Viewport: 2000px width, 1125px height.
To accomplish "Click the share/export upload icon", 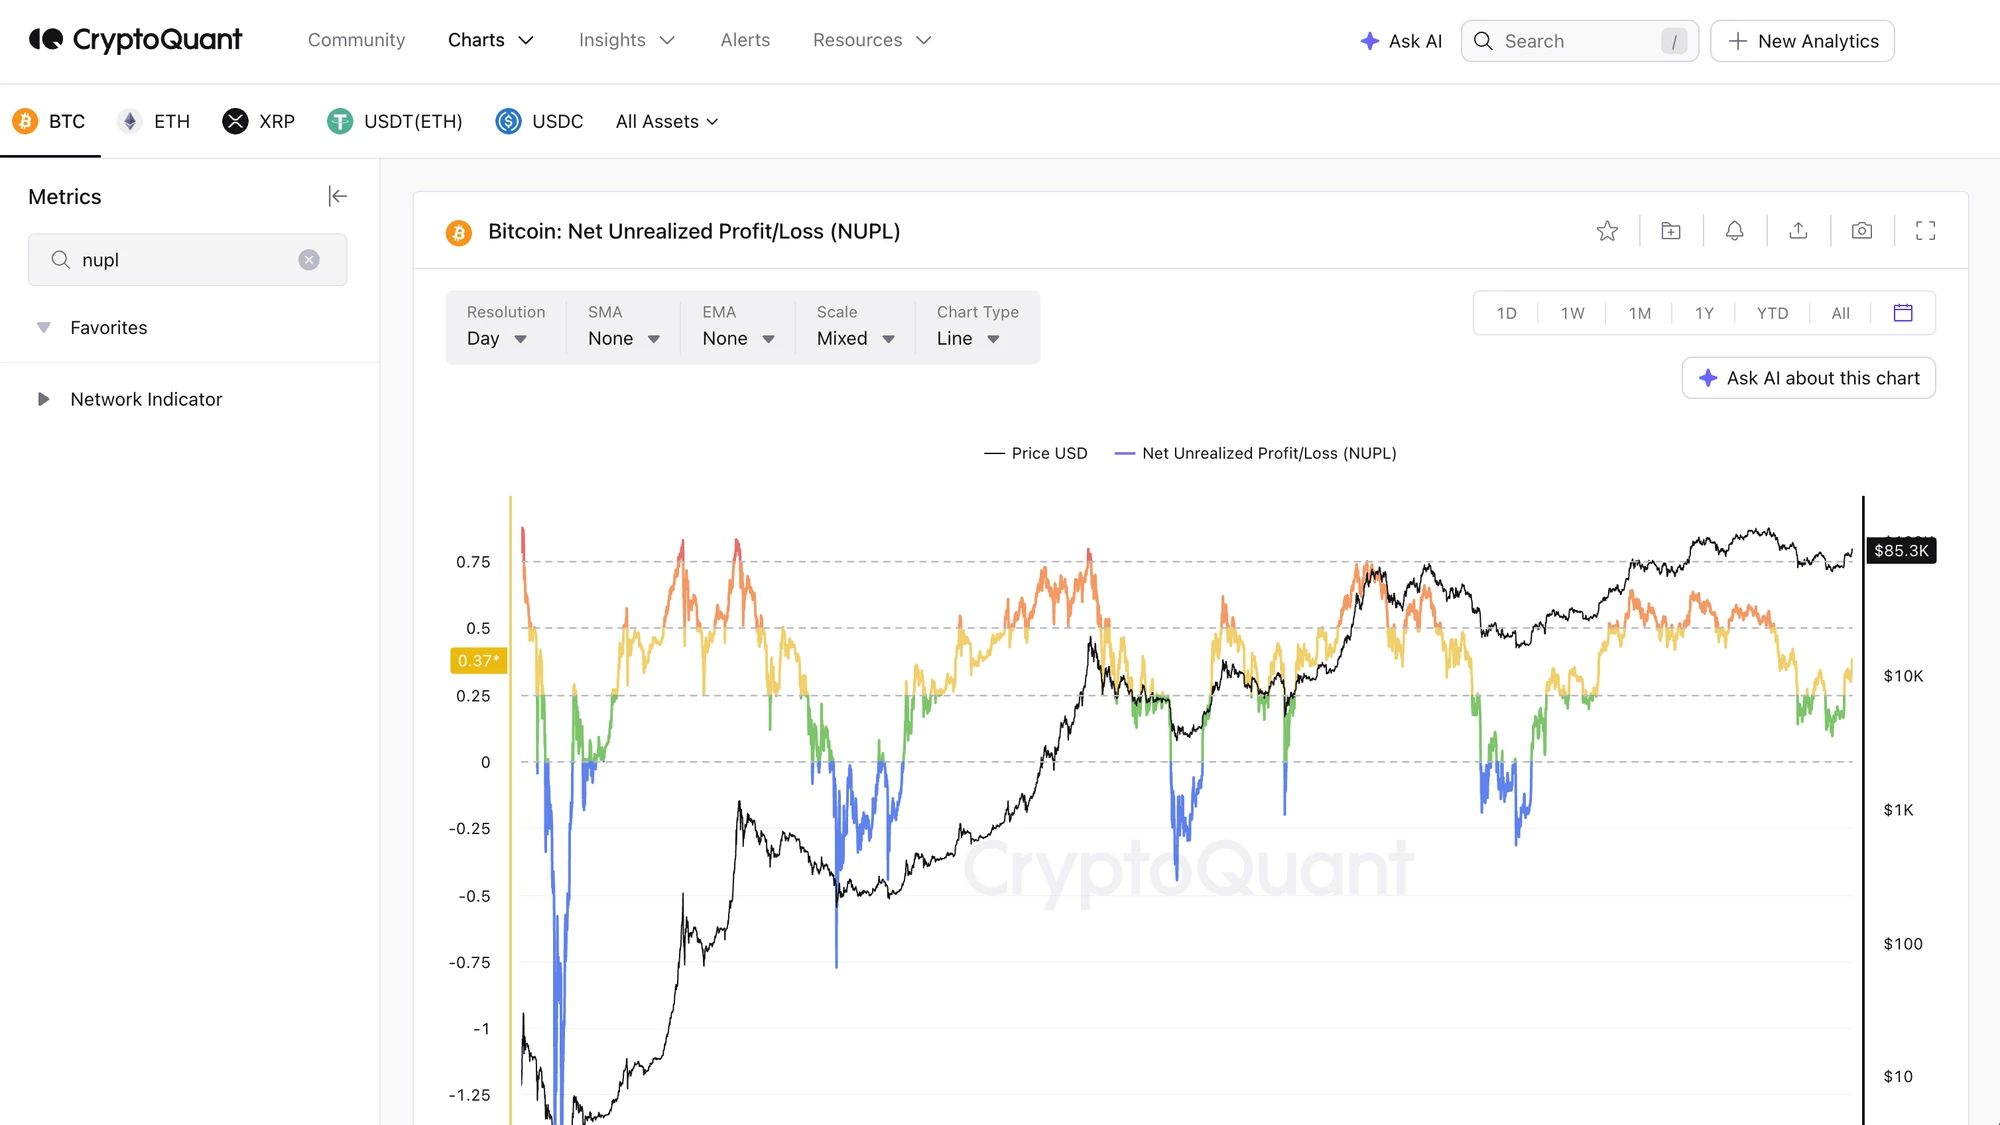I will 1798,231.
